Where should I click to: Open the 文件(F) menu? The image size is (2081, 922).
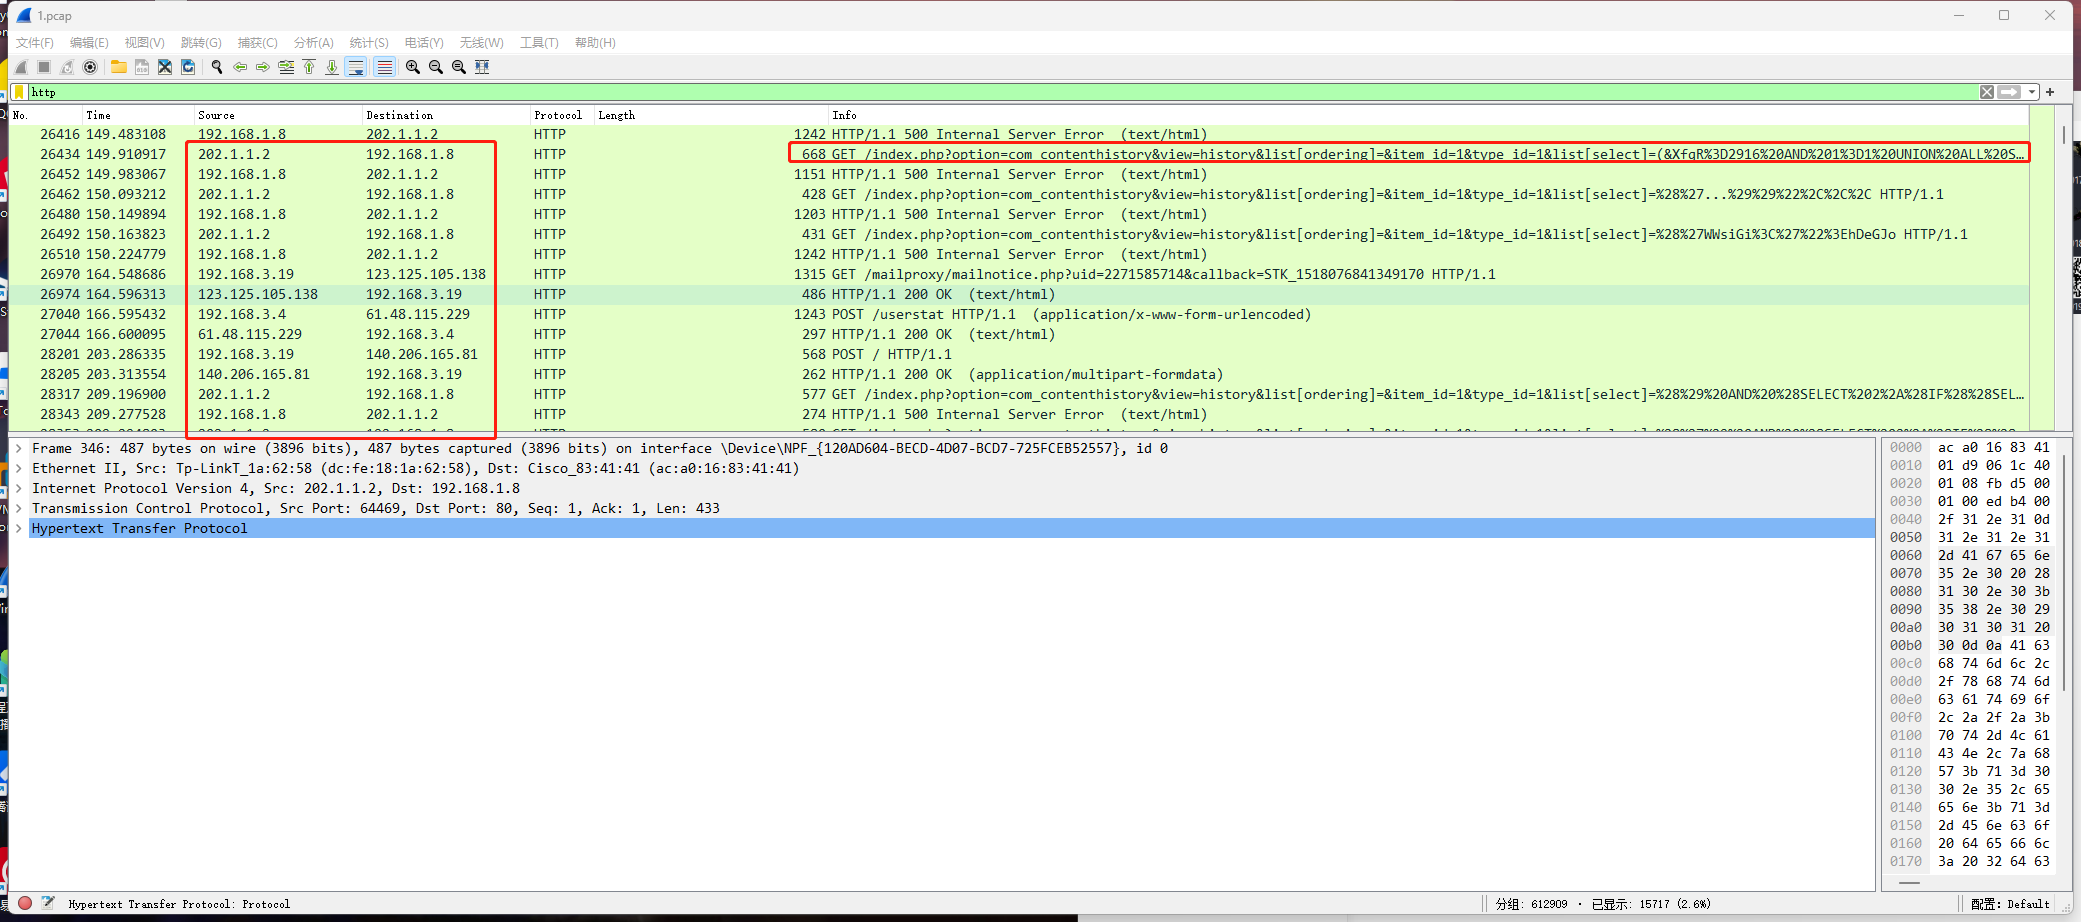coord(35,43)
